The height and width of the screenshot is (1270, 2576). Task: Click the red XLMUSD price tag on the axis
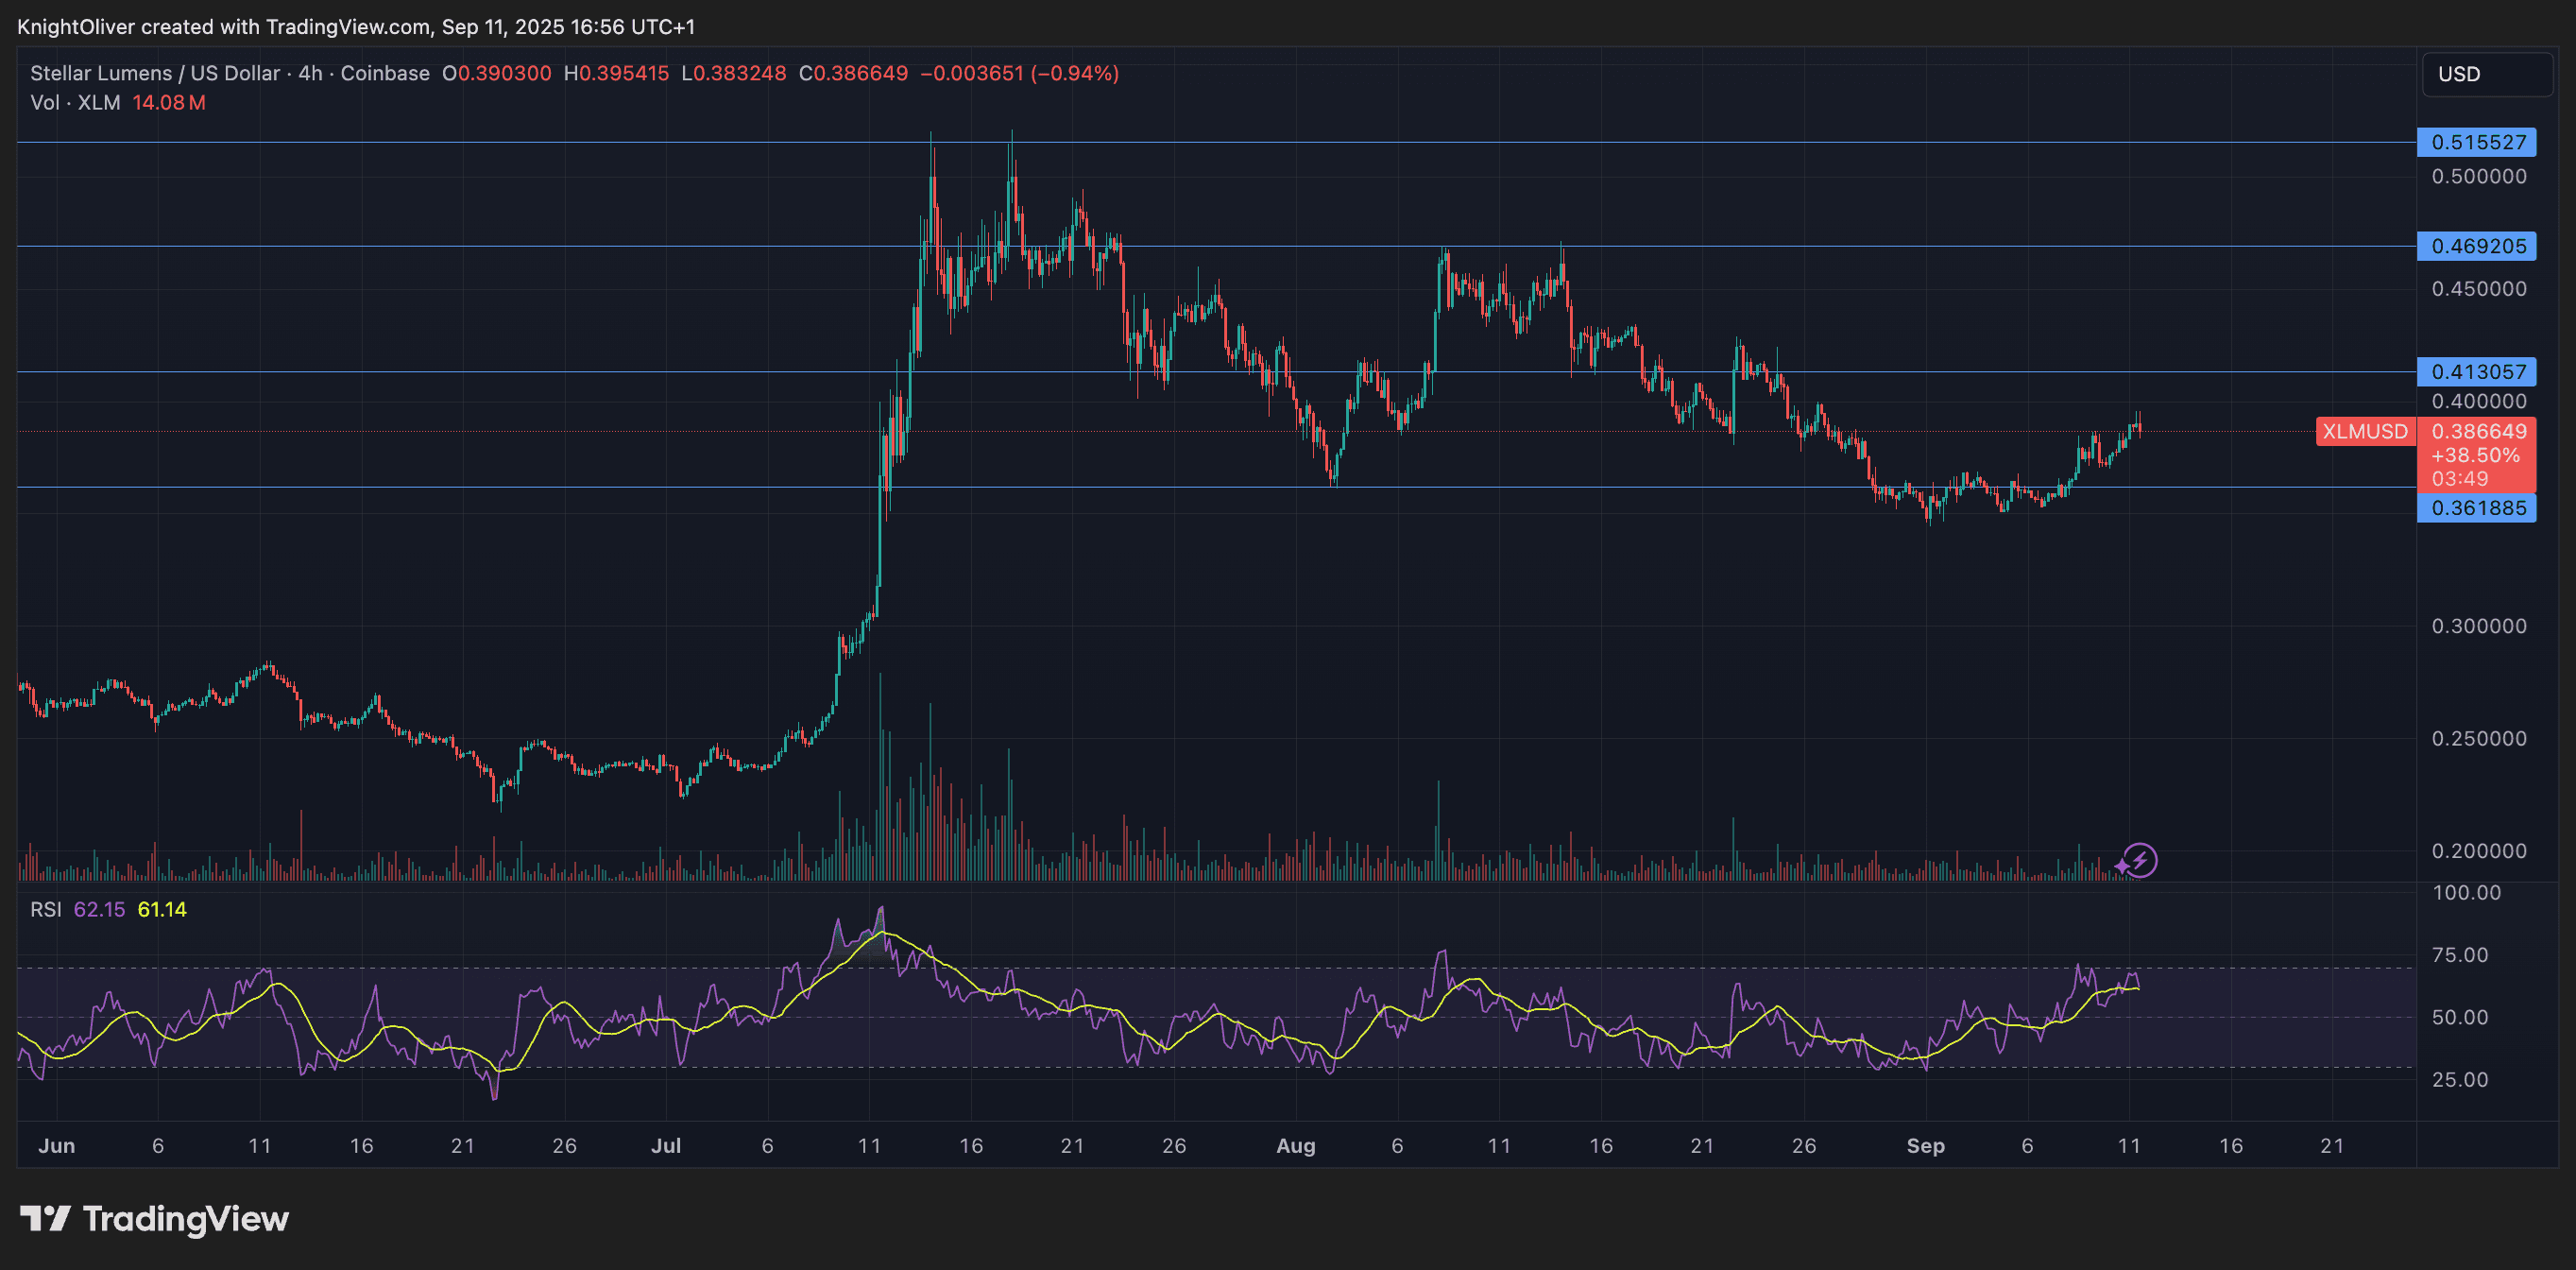(x=2365, y=433)
